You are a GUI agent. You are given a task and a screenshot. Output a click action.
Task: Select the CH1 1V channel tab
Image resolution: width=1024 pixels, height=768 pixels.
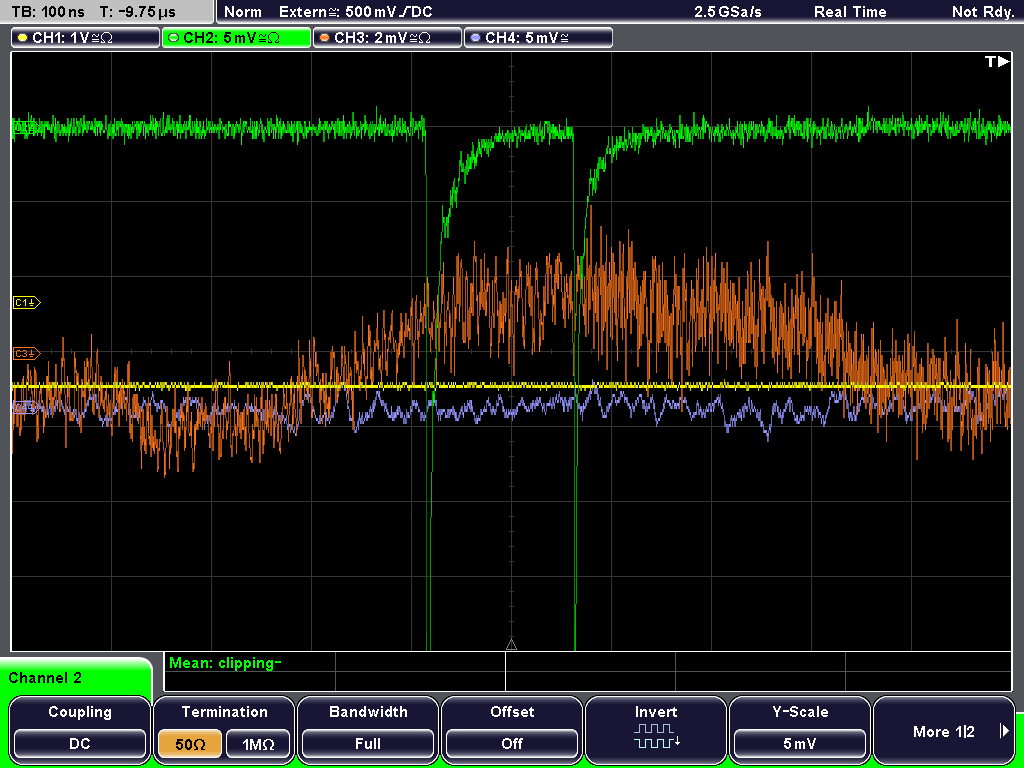click(86, 38)
